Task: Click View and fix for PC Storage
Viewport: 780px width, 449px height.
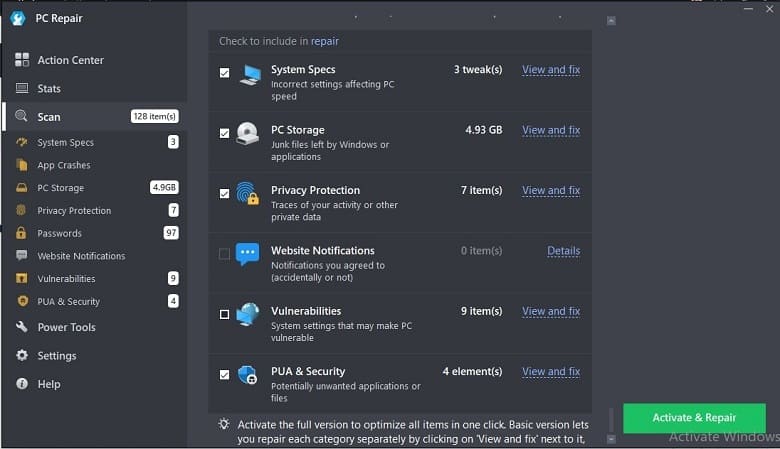Action: (551, 130)
